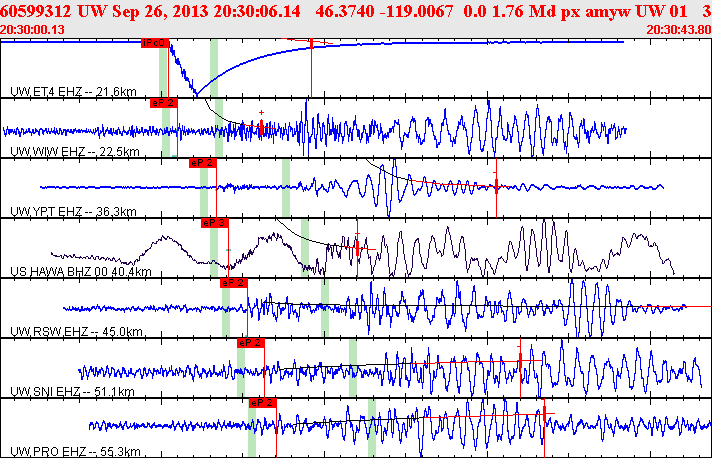The width and height of the screenshot is (712, 458).
Task: Click the second green S-window bar on ET4 trace
Action: (x=214, y=68)
